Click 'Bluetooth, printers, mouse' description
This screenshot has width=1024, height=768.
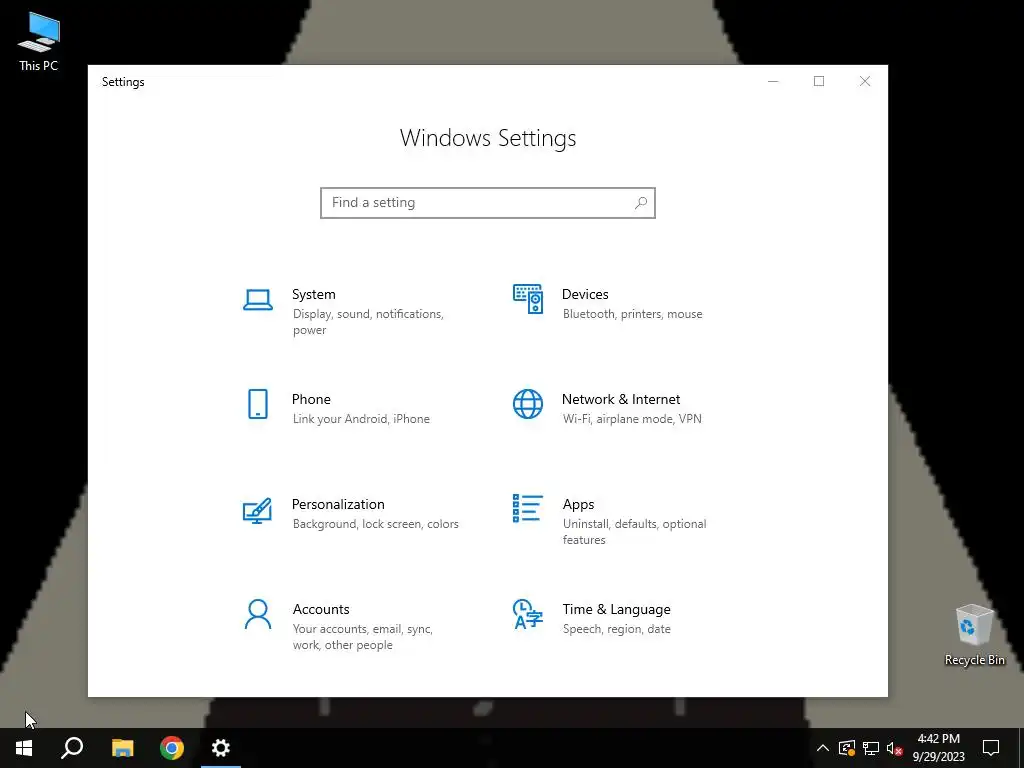tap(633, 314)
